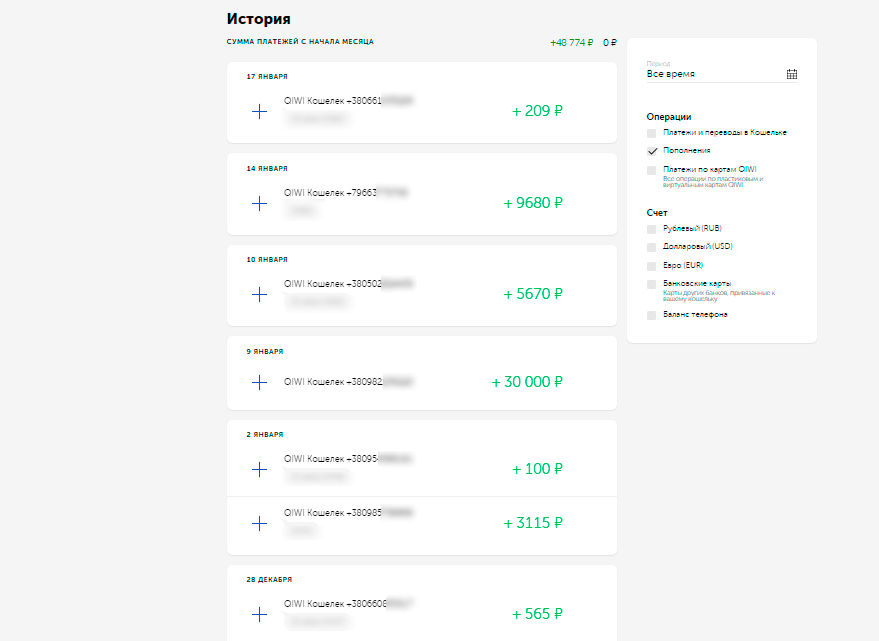Click the '+ 3115 ₽' amount

coord(533,523)
